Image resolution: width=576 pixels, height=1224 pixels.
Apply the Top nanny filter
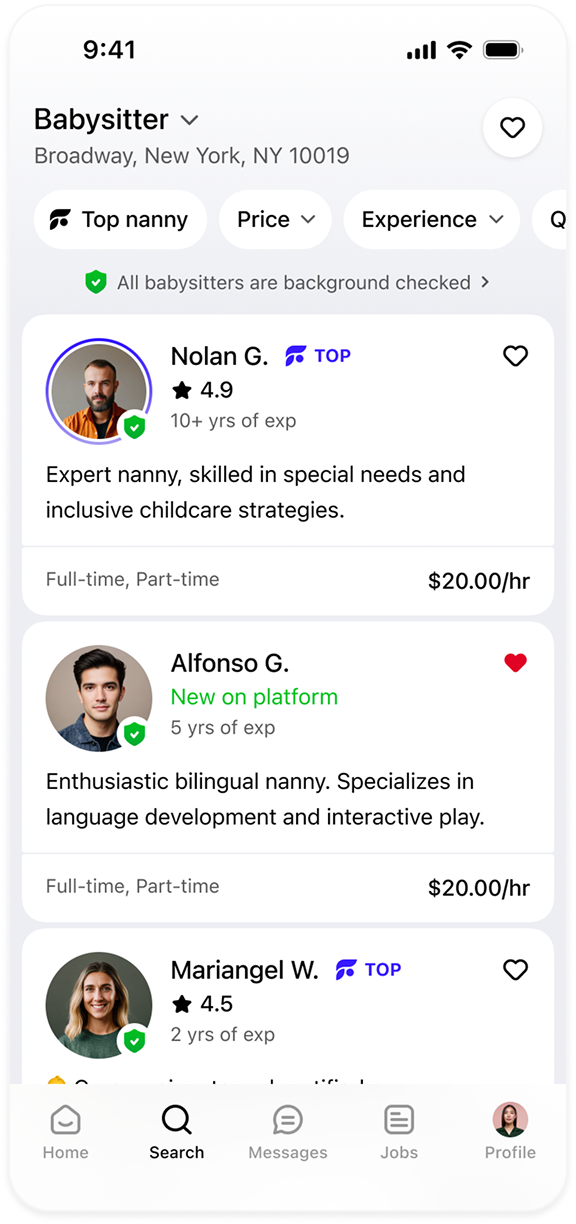[120, 219]
